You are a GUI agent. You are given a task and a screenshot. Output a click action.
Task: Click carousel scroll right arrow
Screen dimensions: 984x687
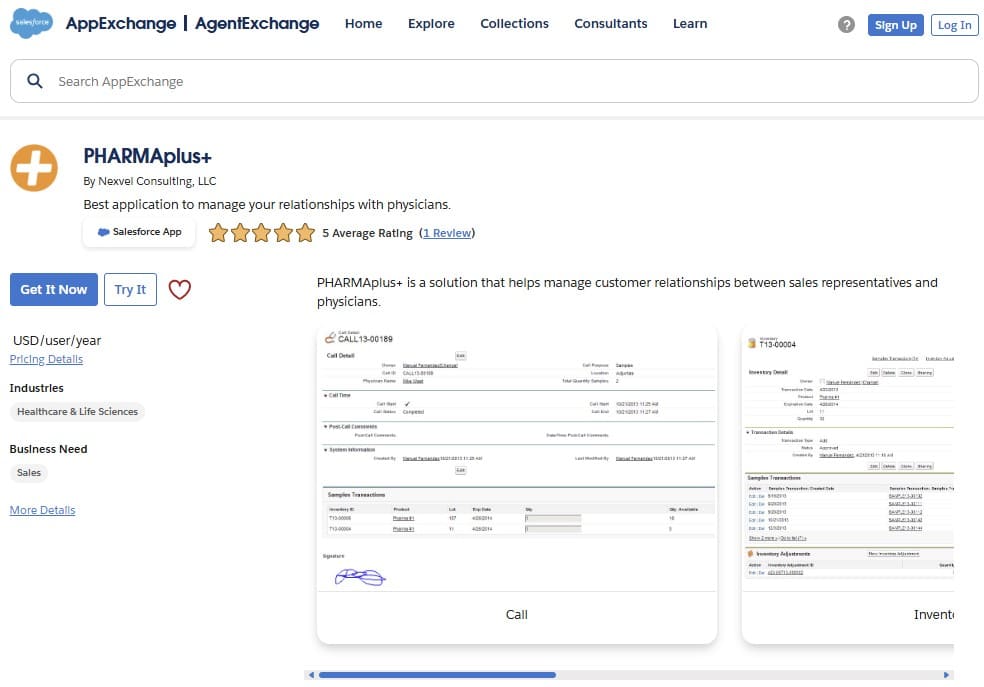coord(946,675)
